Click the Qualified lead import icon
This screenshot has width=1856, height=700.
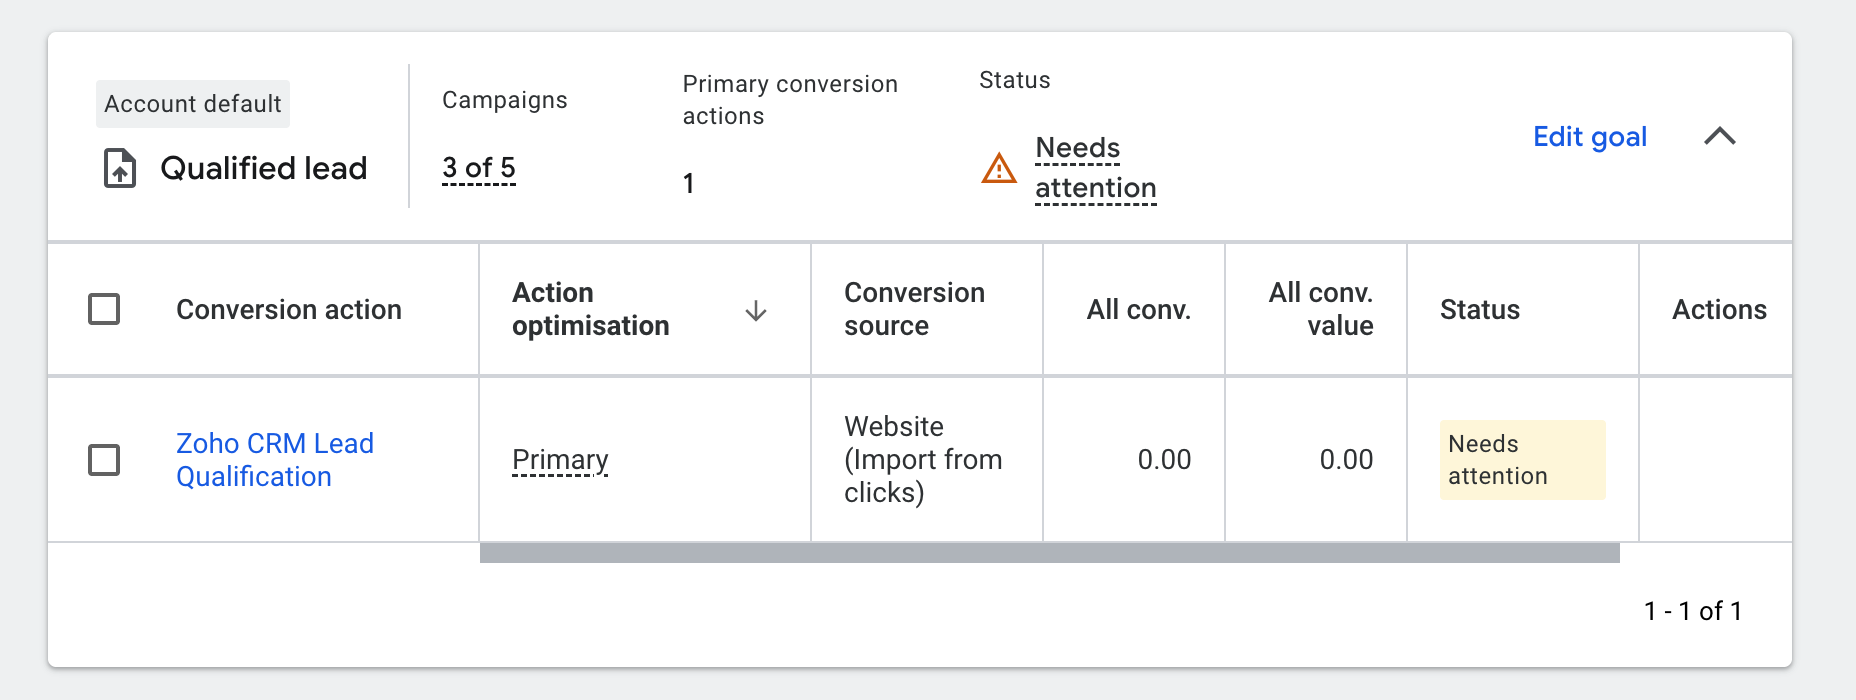click(x=120, y=168)
